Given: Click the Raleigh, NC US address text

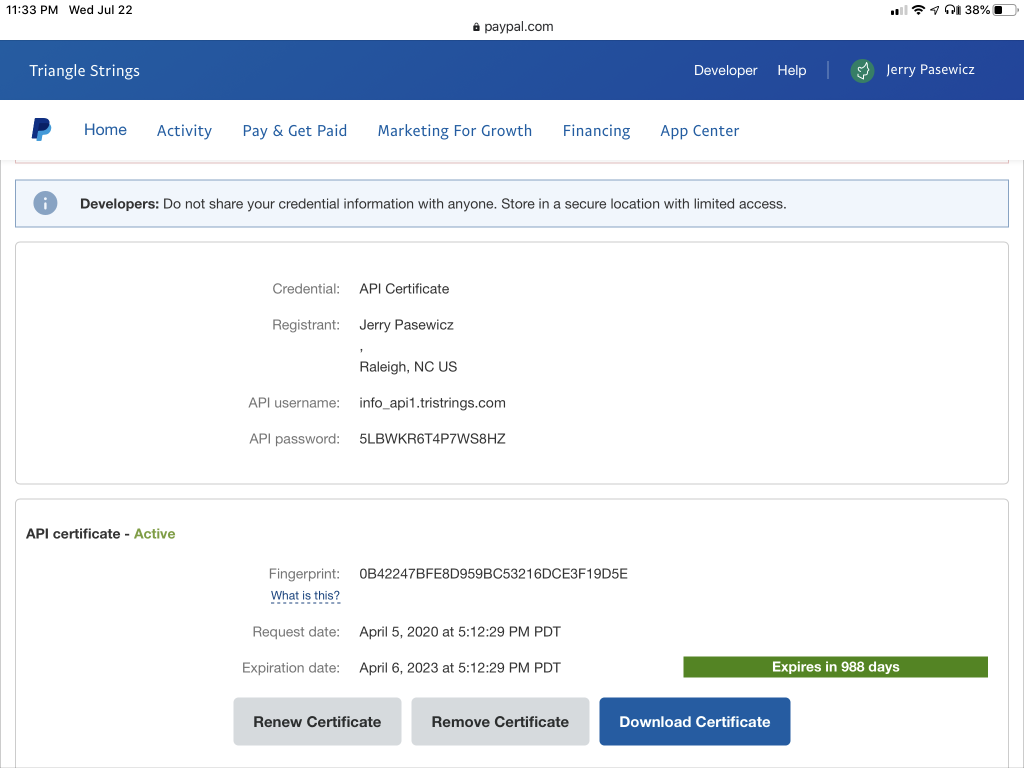Looking at the screenshot, I should point(408,367).
